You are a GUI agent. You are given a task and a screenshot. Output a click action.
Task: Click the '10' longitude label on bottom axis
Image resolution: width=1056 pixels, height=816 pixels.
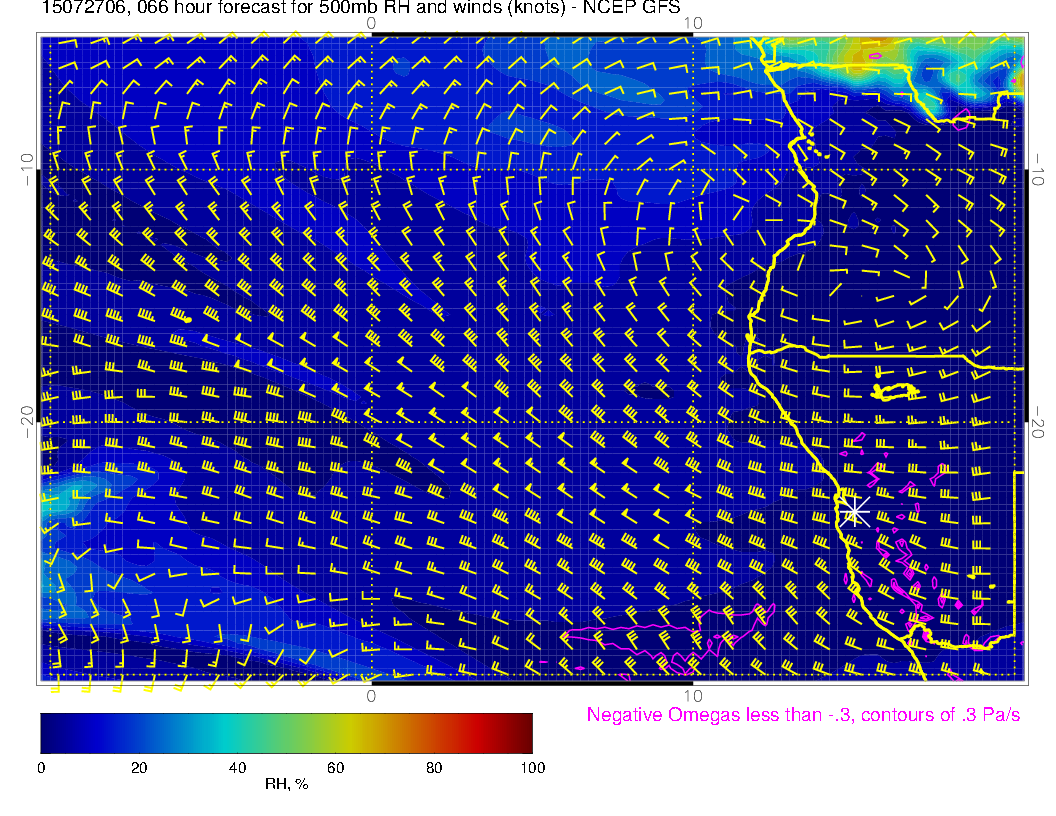pyautogui.click(x=693, y=695)
